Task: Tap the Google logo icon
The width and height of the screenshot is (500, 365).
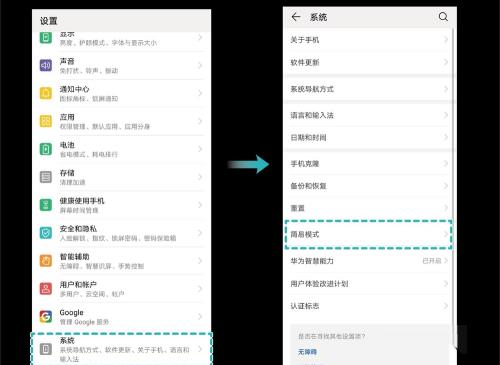Action: pos(46,316)
